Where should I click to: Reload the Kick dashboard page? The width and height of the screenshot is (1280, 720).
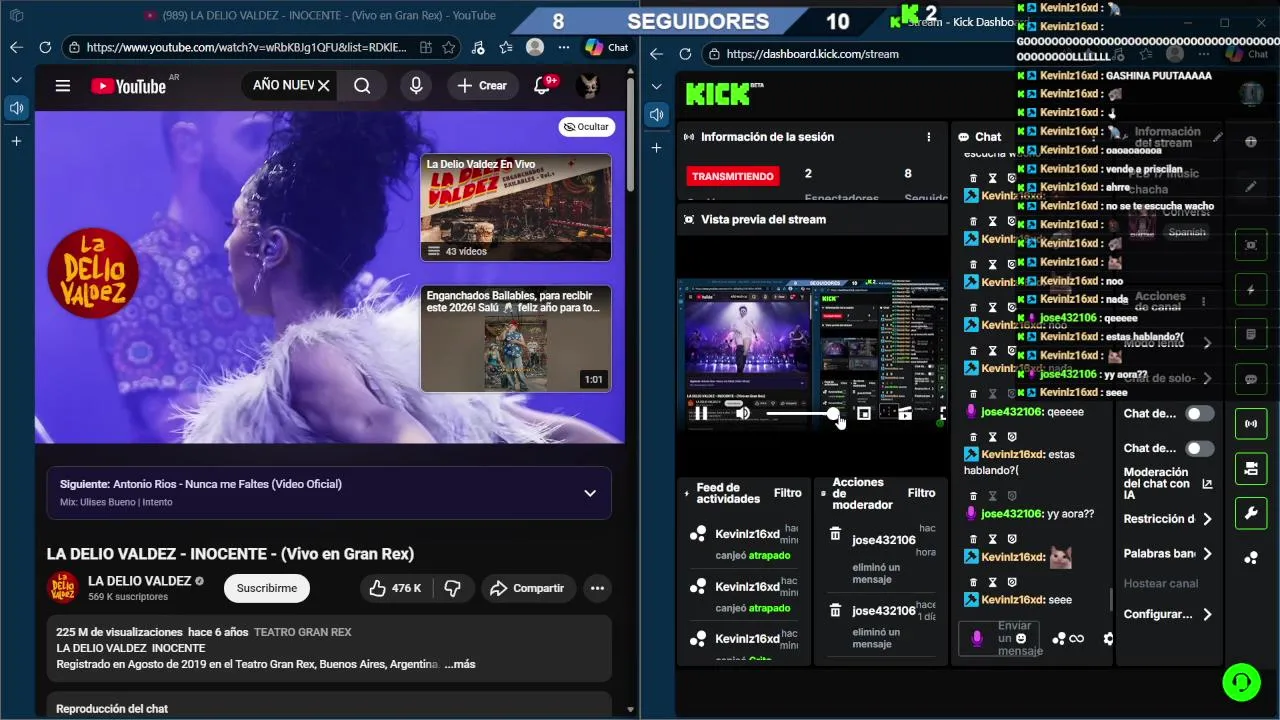(685, 54)
